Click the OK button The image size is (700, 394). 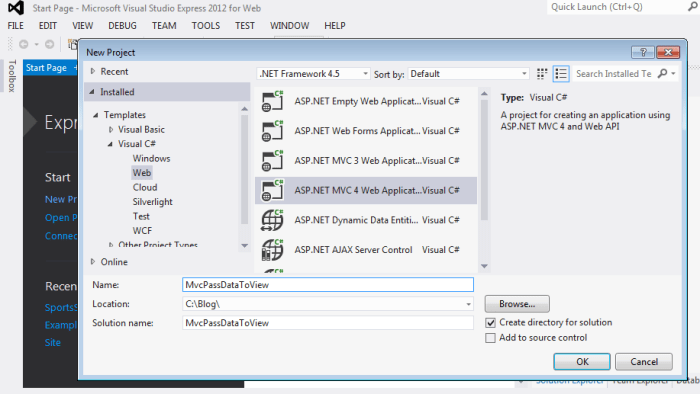pos(582,361)
